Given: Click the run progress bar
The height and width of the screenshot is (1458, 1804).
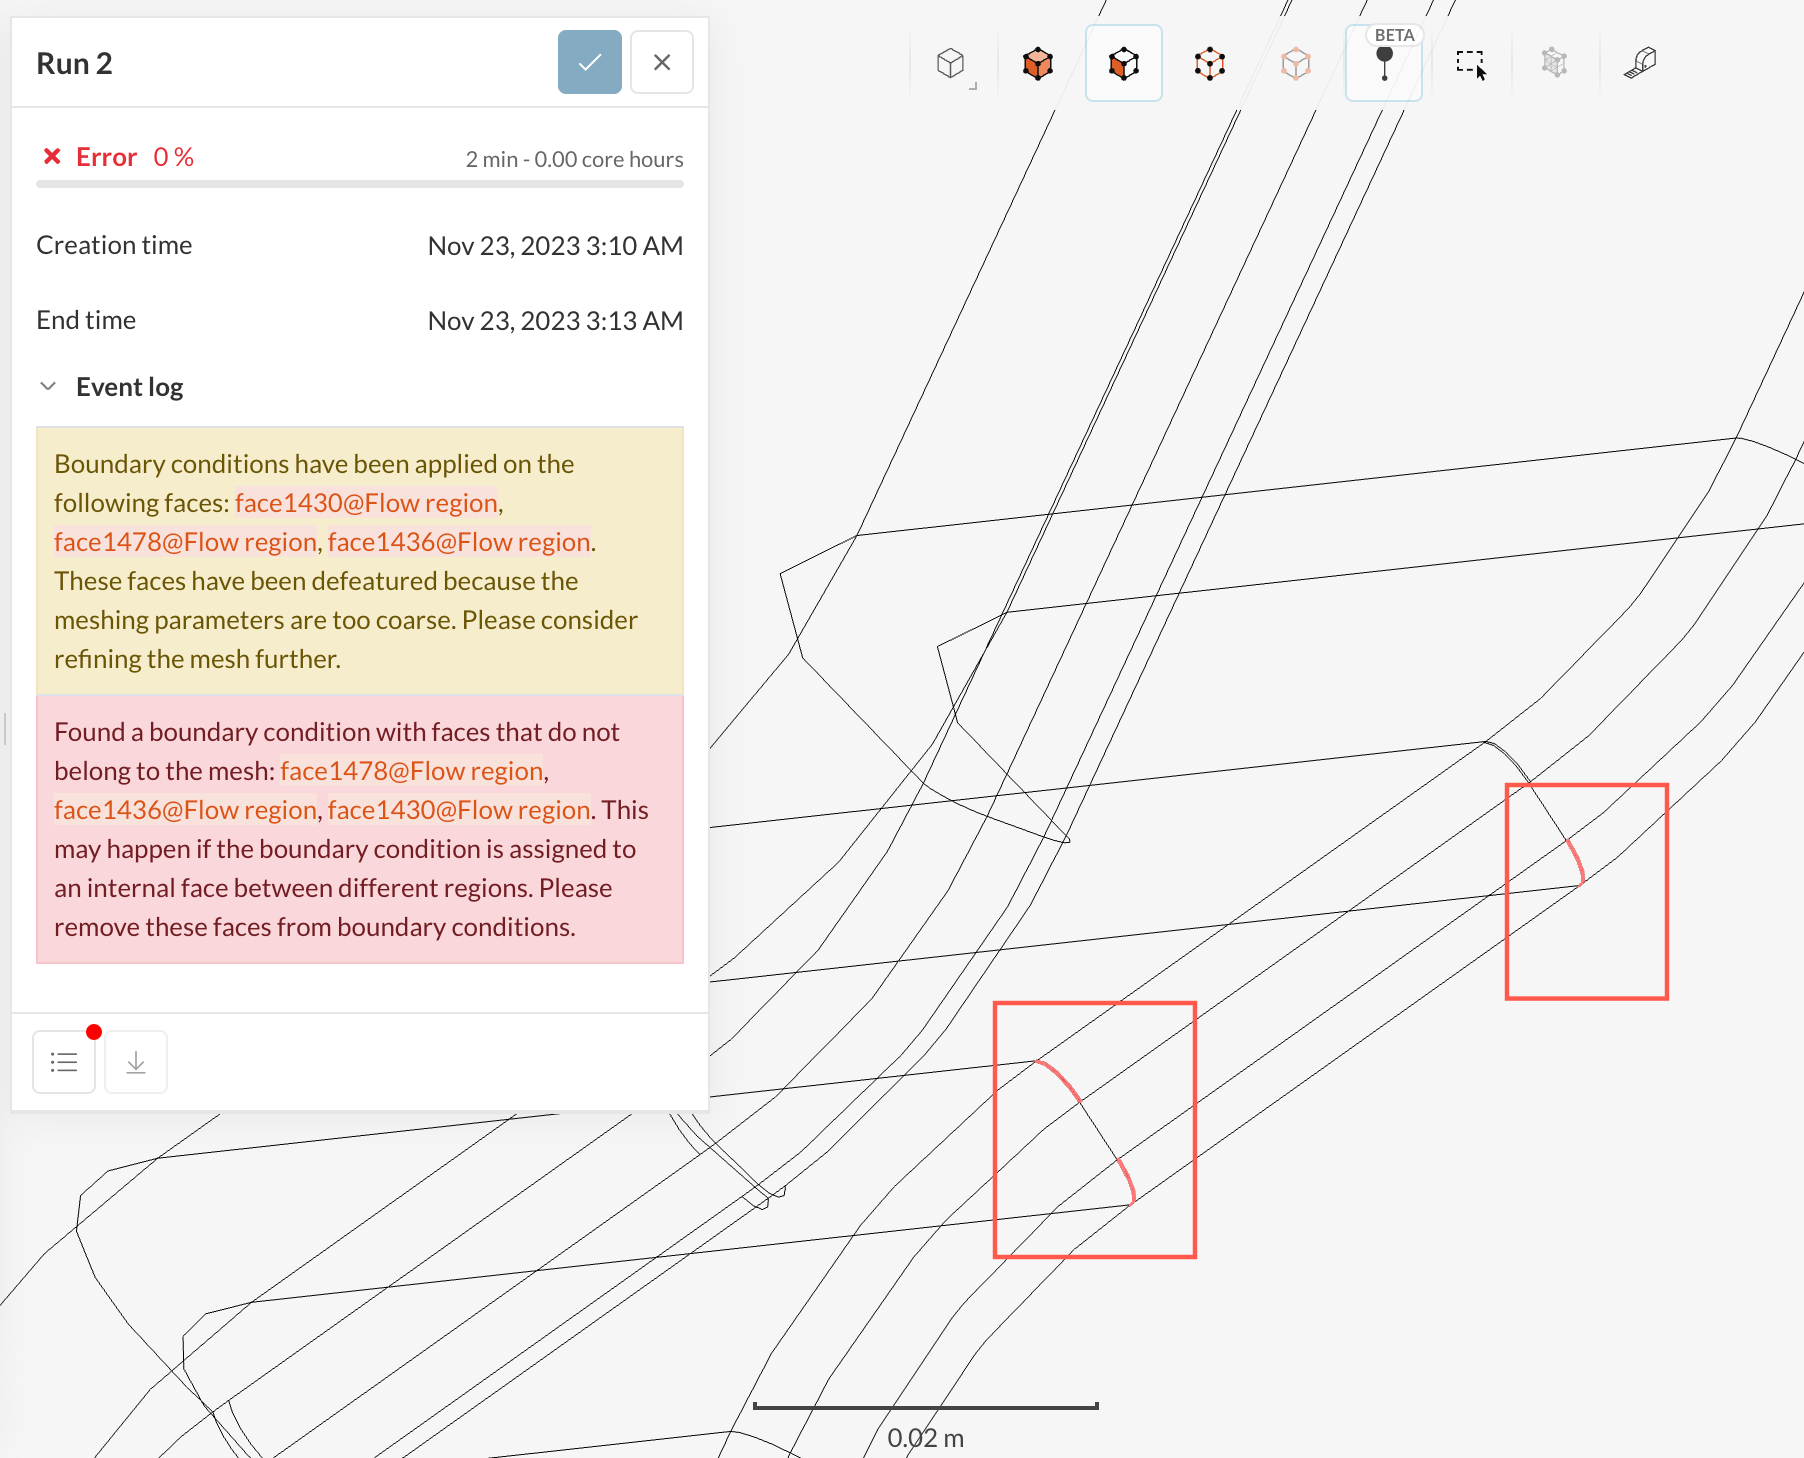Looking at the screenshot, I should click(360, 184).
